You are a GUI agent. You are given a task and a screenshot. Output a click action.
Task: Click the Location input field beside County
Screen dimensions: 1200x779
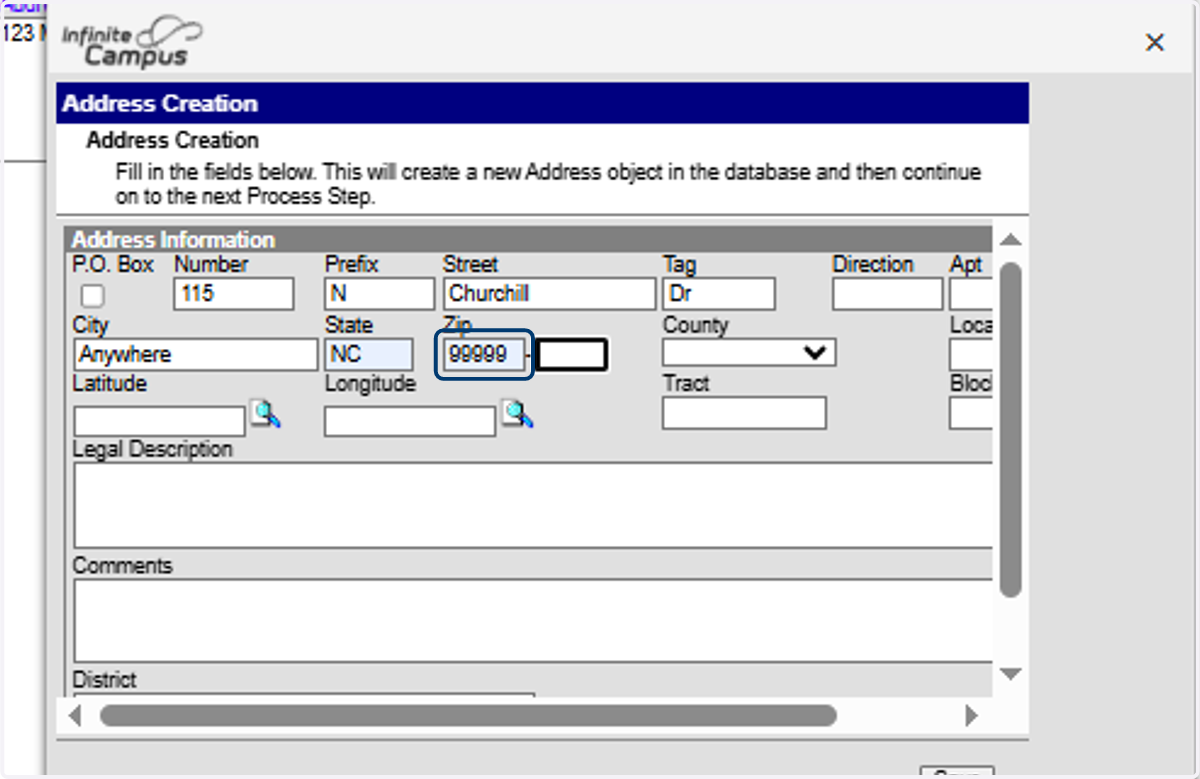click(x=971, y=355)
